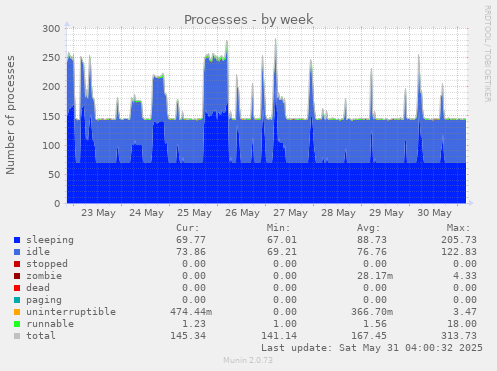Click idle average value 76.76
The image size is (497, 371).
point(372,252)
